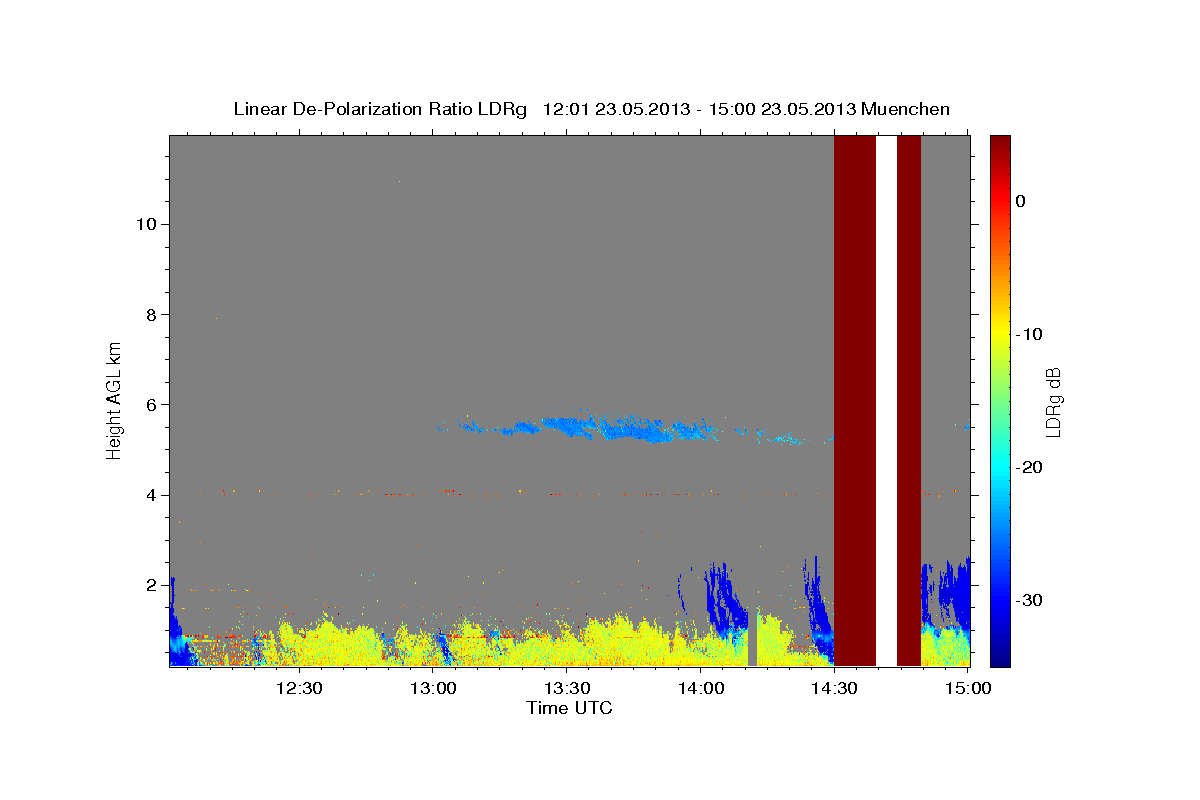Click the 'Height AGL km' y-axis label
The image size is (1200, 800).
click(x=115, y=399)
